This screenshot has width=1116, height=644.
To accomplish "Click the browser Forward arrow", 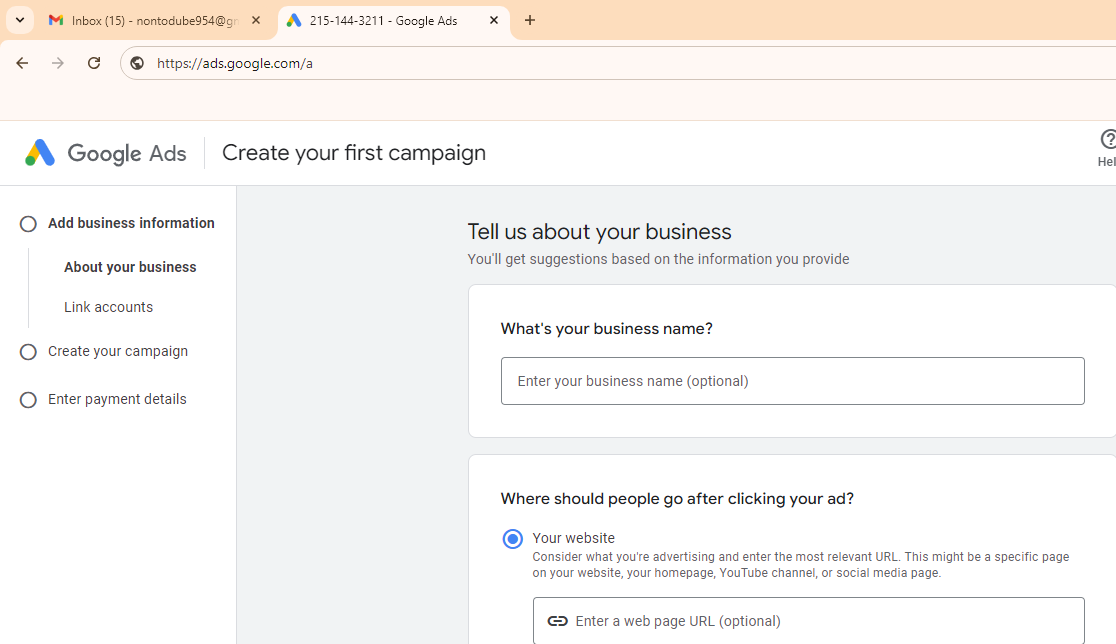I will pyautogui.click(x=58, y=63).
